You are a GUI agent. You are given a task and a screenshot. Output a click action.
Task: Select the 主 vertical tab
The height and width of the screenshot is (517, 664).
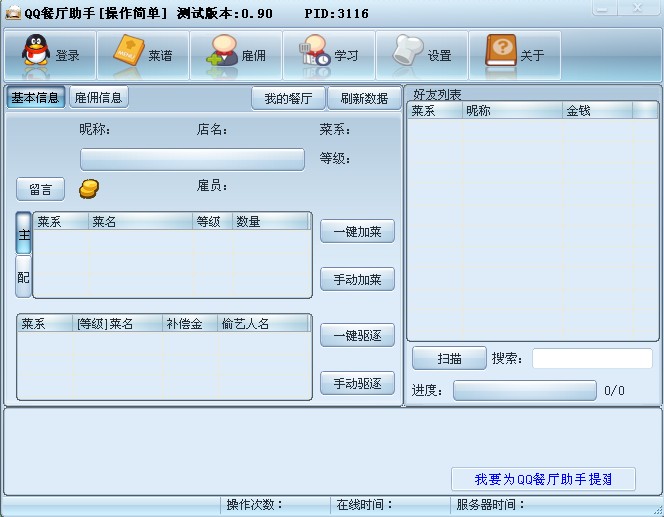click(x=23, y=233)
